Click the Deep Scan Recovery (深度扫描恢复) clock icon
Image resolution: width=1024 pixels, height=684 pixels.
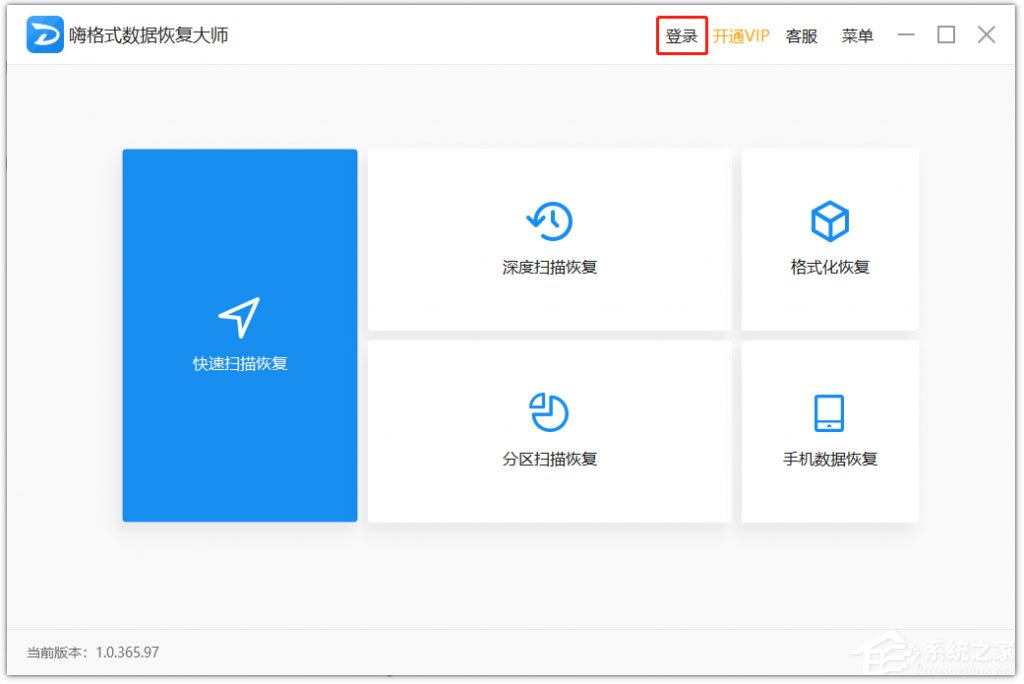click(547, 220)
